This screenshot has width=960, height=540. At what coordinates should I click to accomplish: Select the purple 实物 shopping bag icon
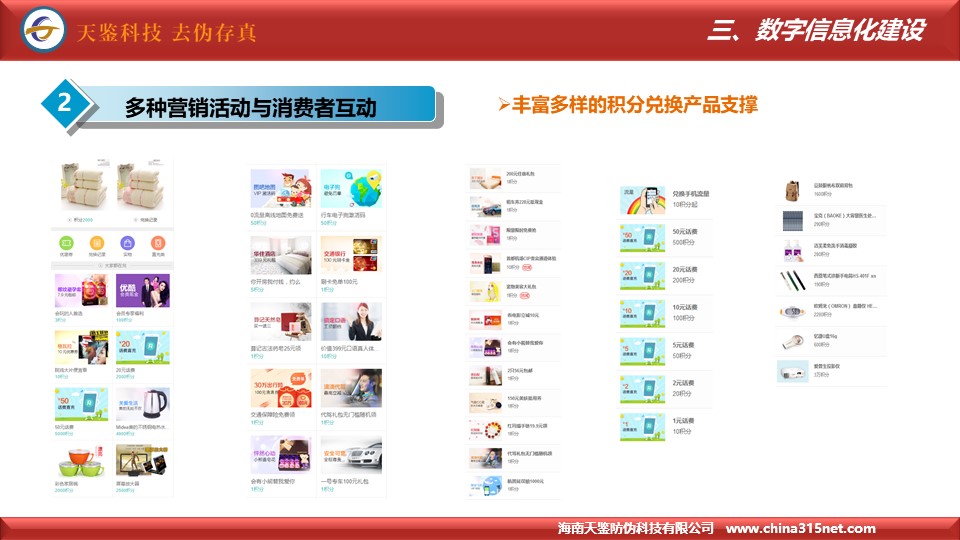127,242
